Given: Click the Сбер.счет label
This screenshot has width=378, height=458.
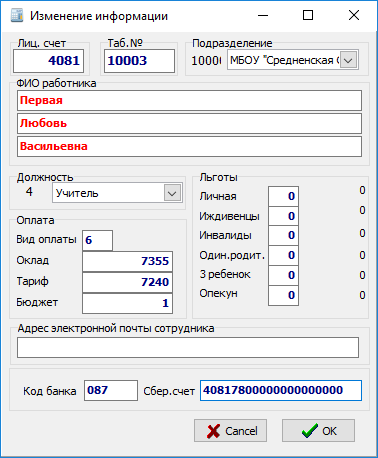Looking at the screenshot, I should coord(169,391).
